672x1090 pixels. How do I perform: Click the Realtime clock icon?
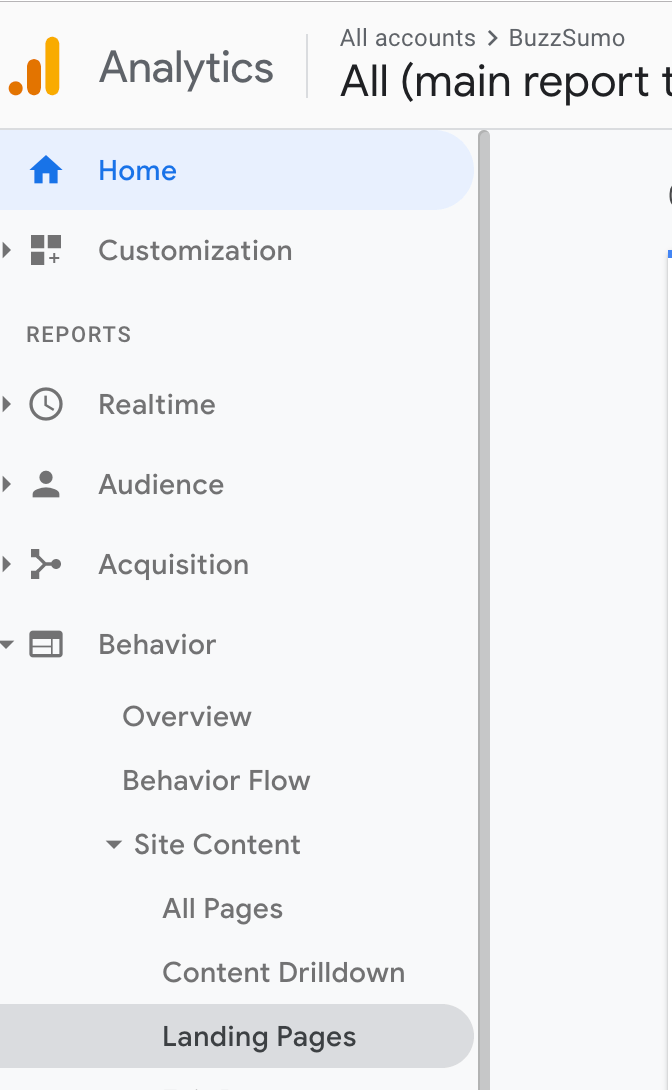46,405
